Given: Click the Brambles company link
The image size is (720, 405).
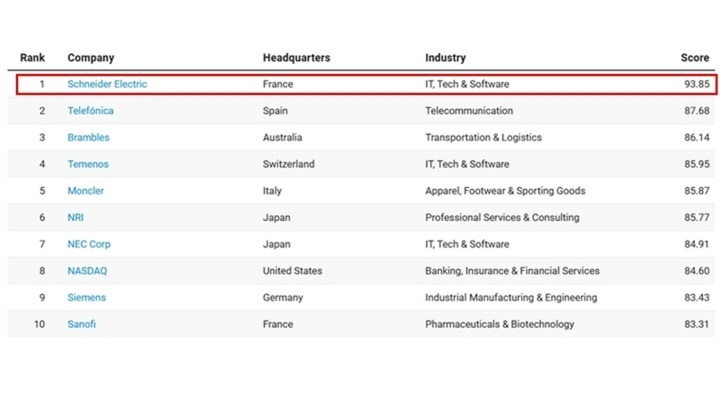Looking at the screenshot, I should tap(88, 137).
